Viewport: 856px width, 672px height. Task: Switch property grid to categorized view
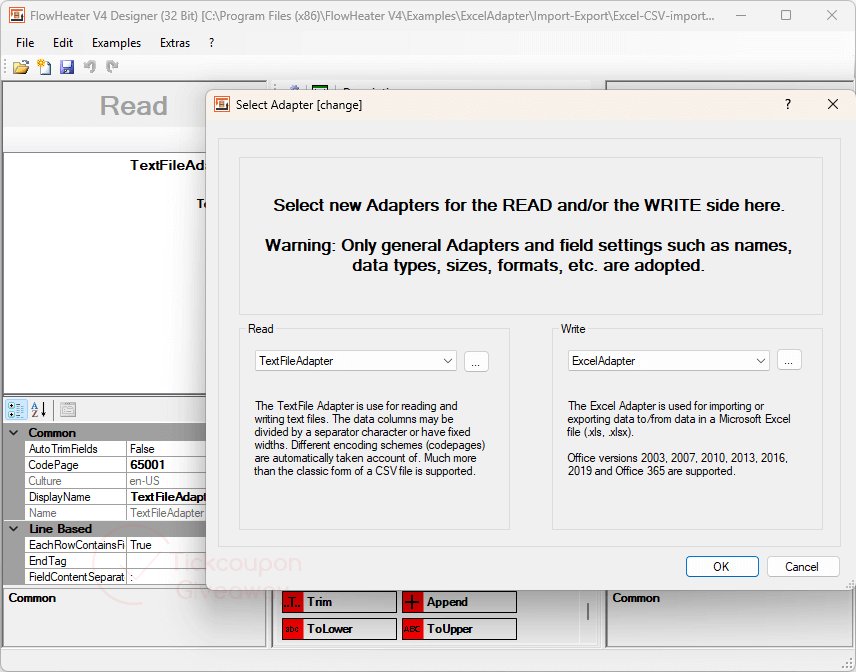[x=16, y=409]
